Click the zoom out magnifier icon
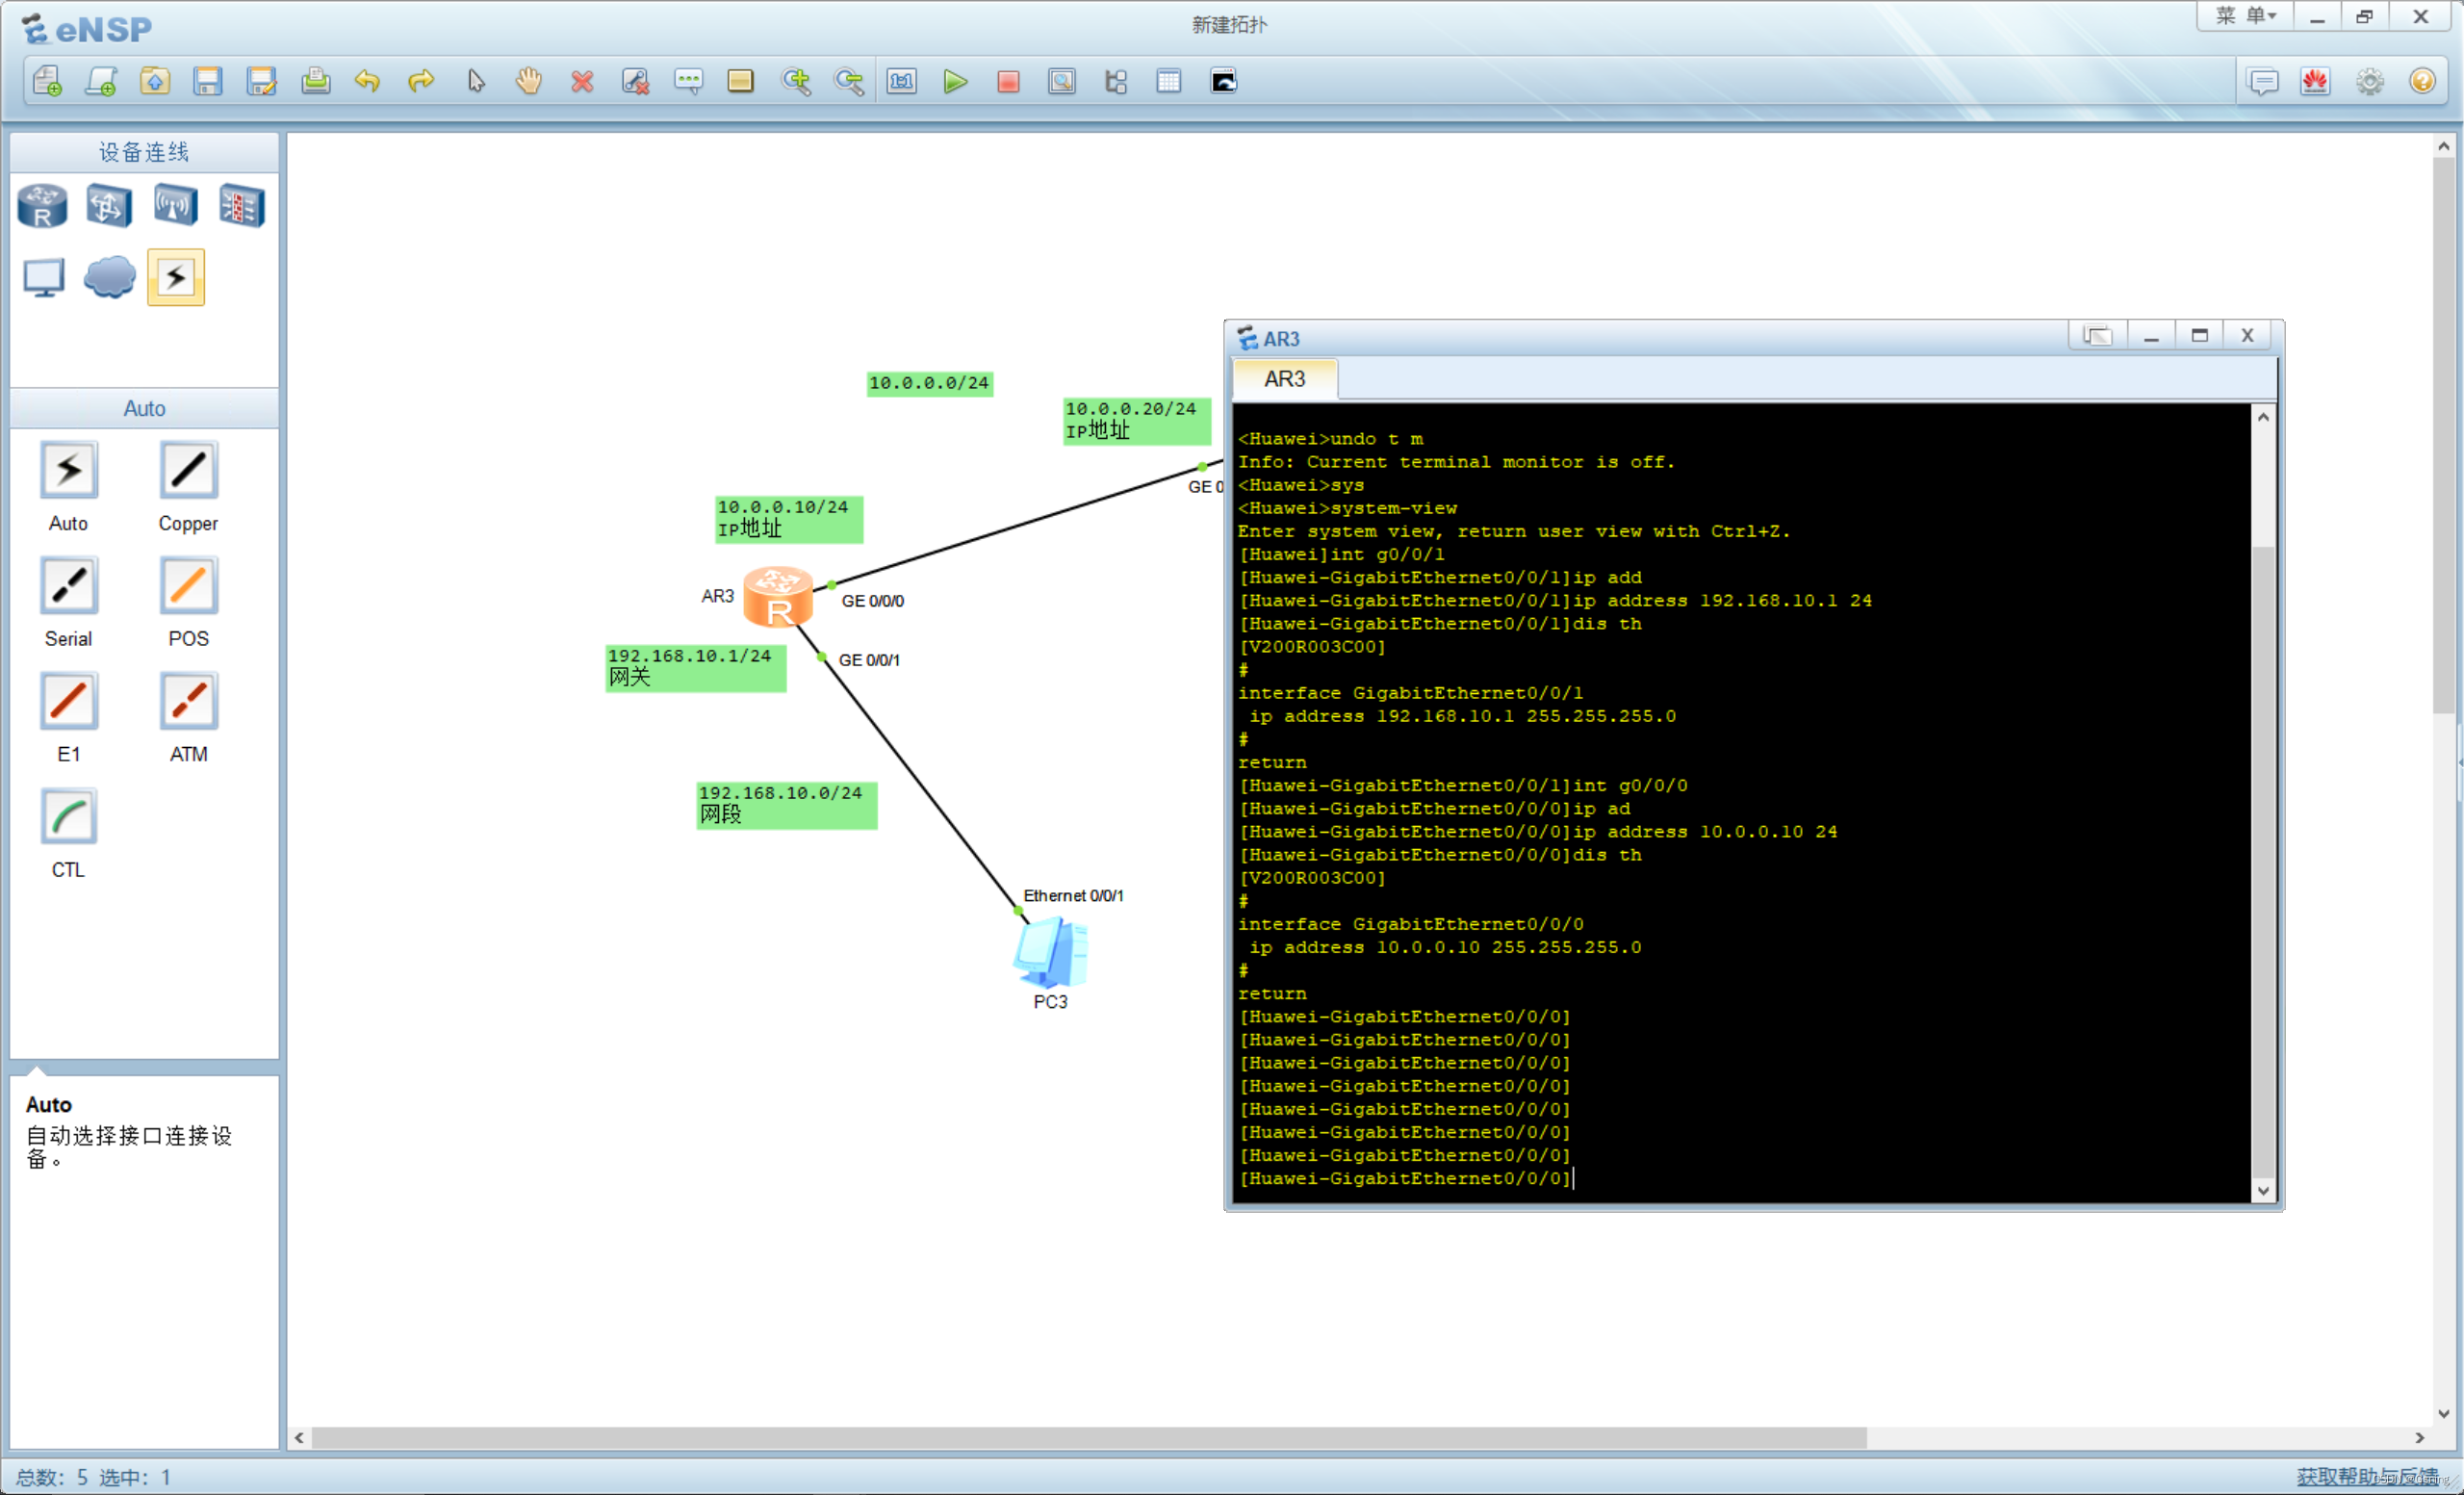 [x=849, y=81]
